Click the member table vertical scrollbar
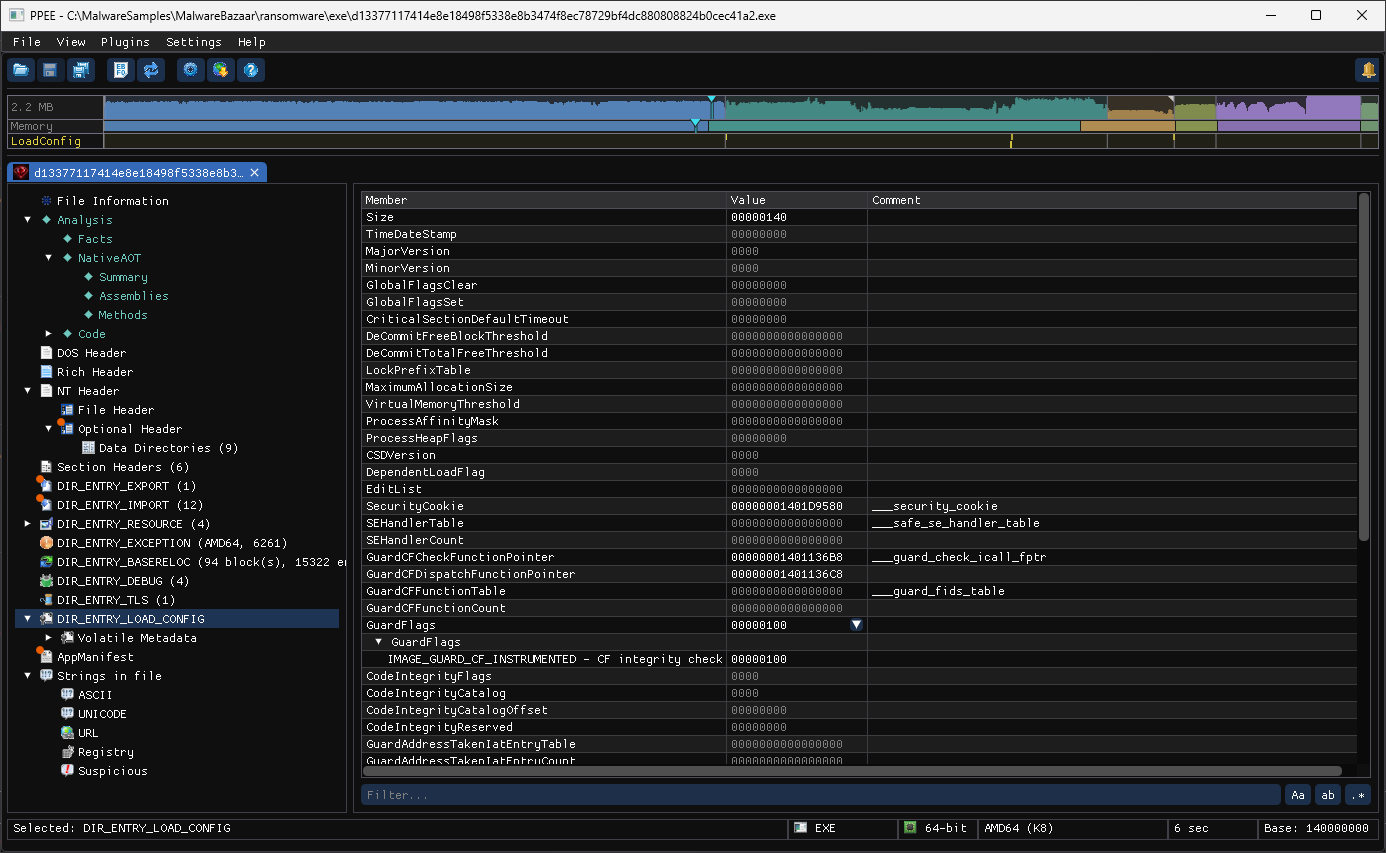 pos(1364,367)
